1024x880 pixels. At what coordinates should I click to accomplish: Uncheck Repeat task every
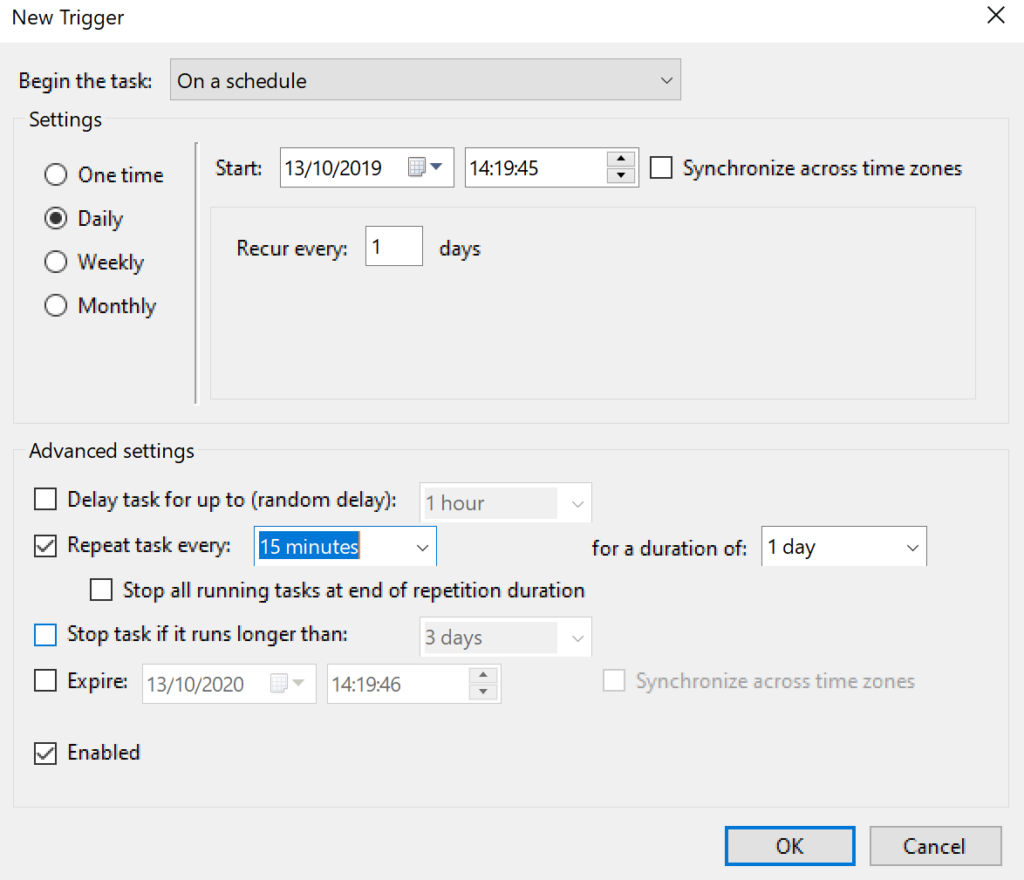tap(45, 546)
